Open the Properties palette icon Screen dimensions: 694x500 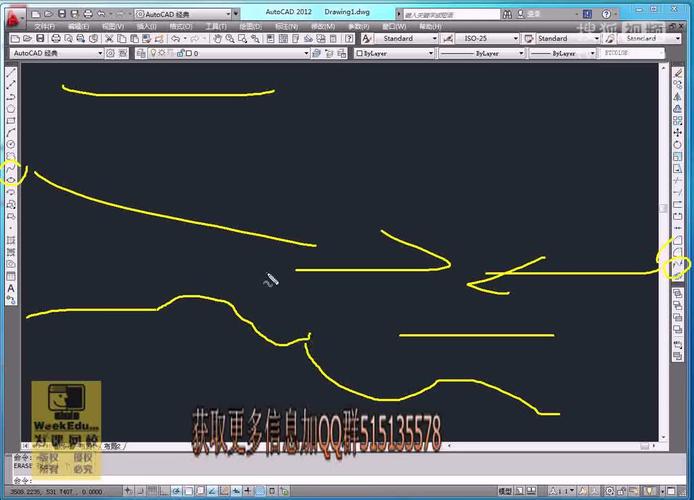(270, 39)
